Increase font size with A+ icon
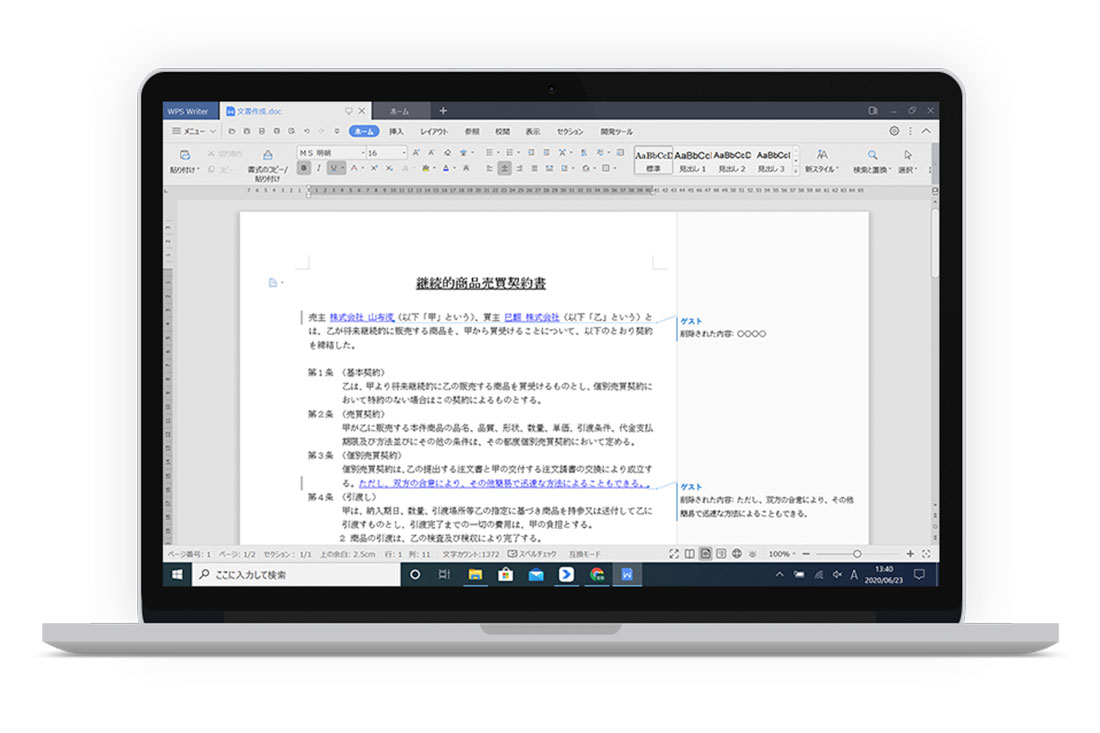 (x=416, y=153)
